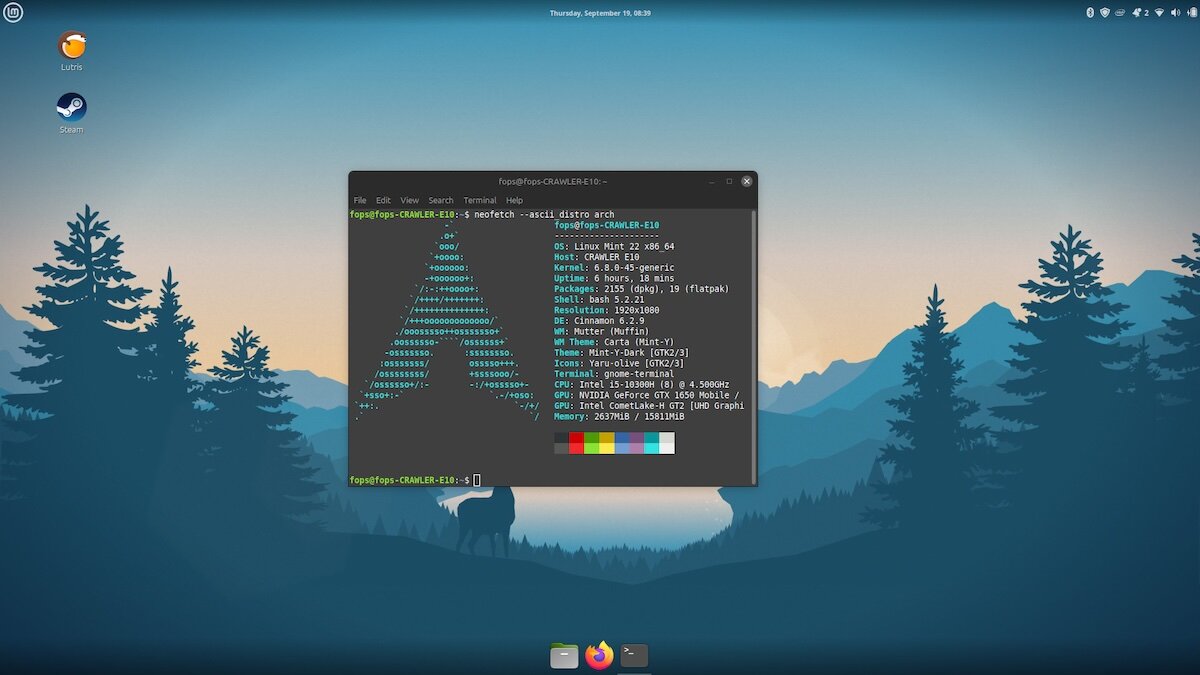Open the Linux Mint menu icon

(13, 13)
